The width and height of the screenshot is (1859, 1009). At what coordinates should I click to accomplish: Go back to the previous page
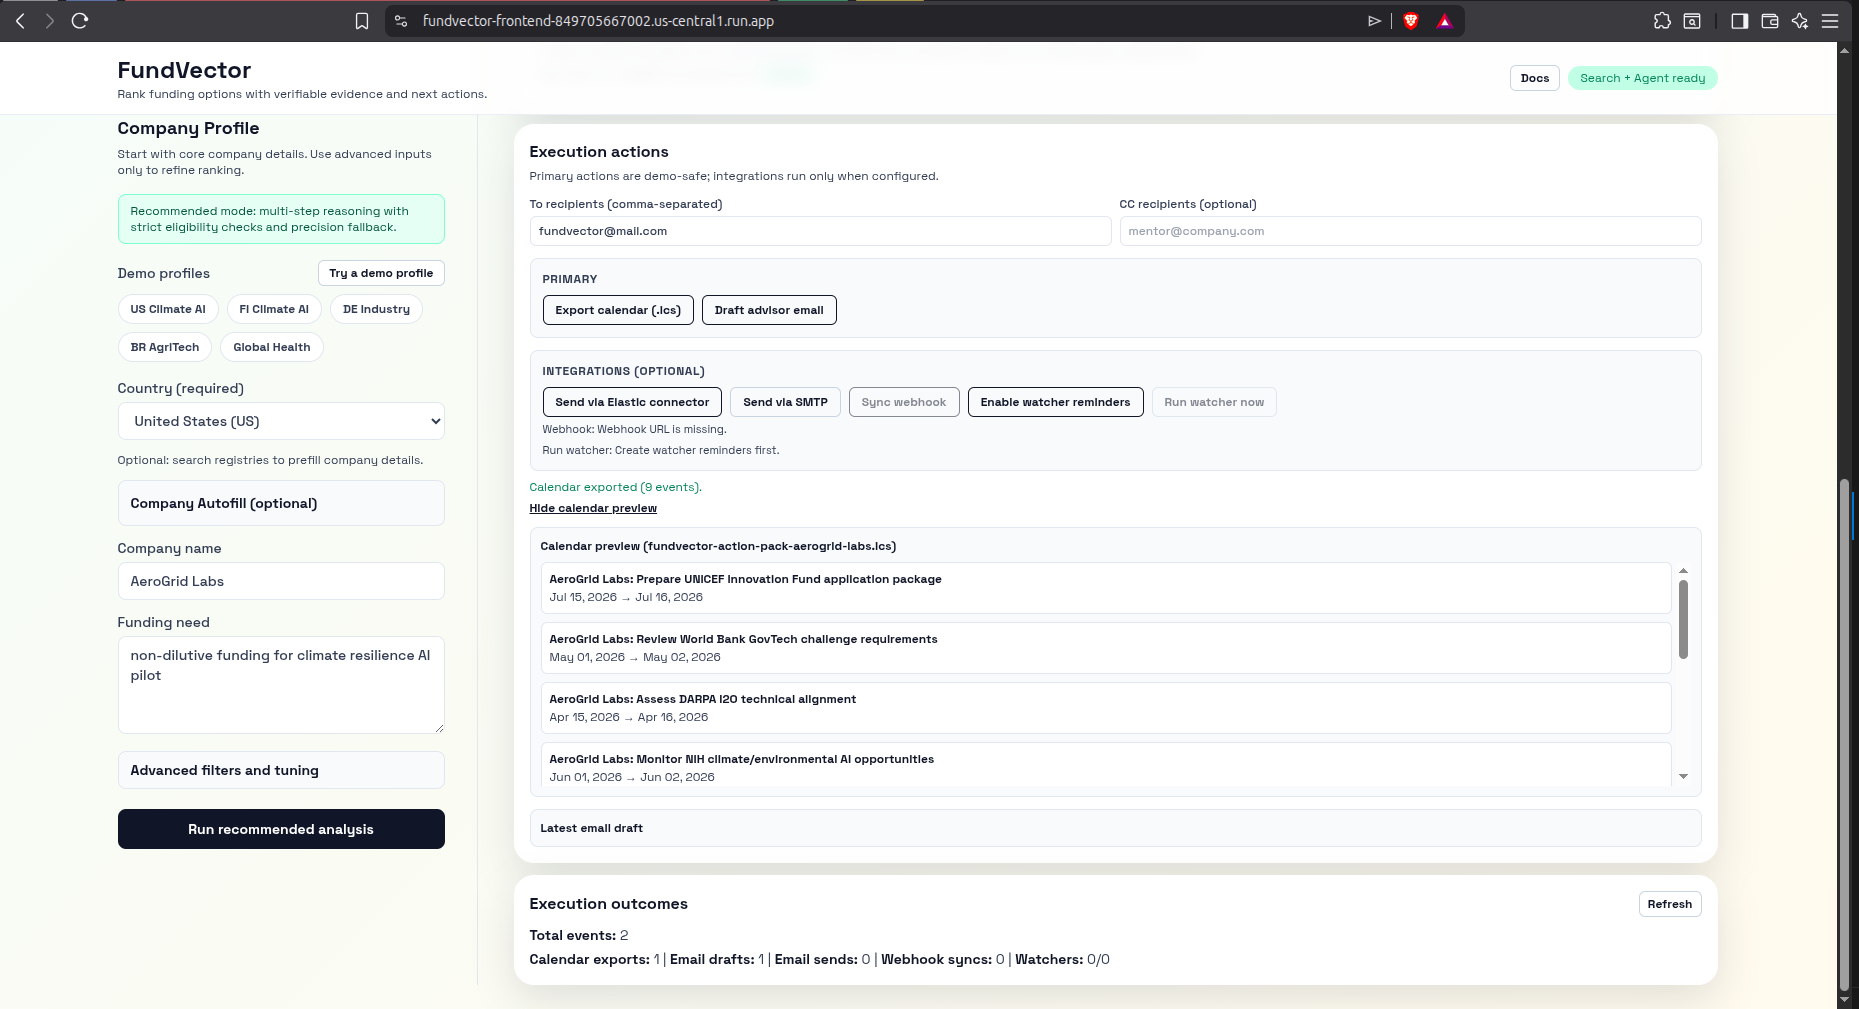point(20,21)
